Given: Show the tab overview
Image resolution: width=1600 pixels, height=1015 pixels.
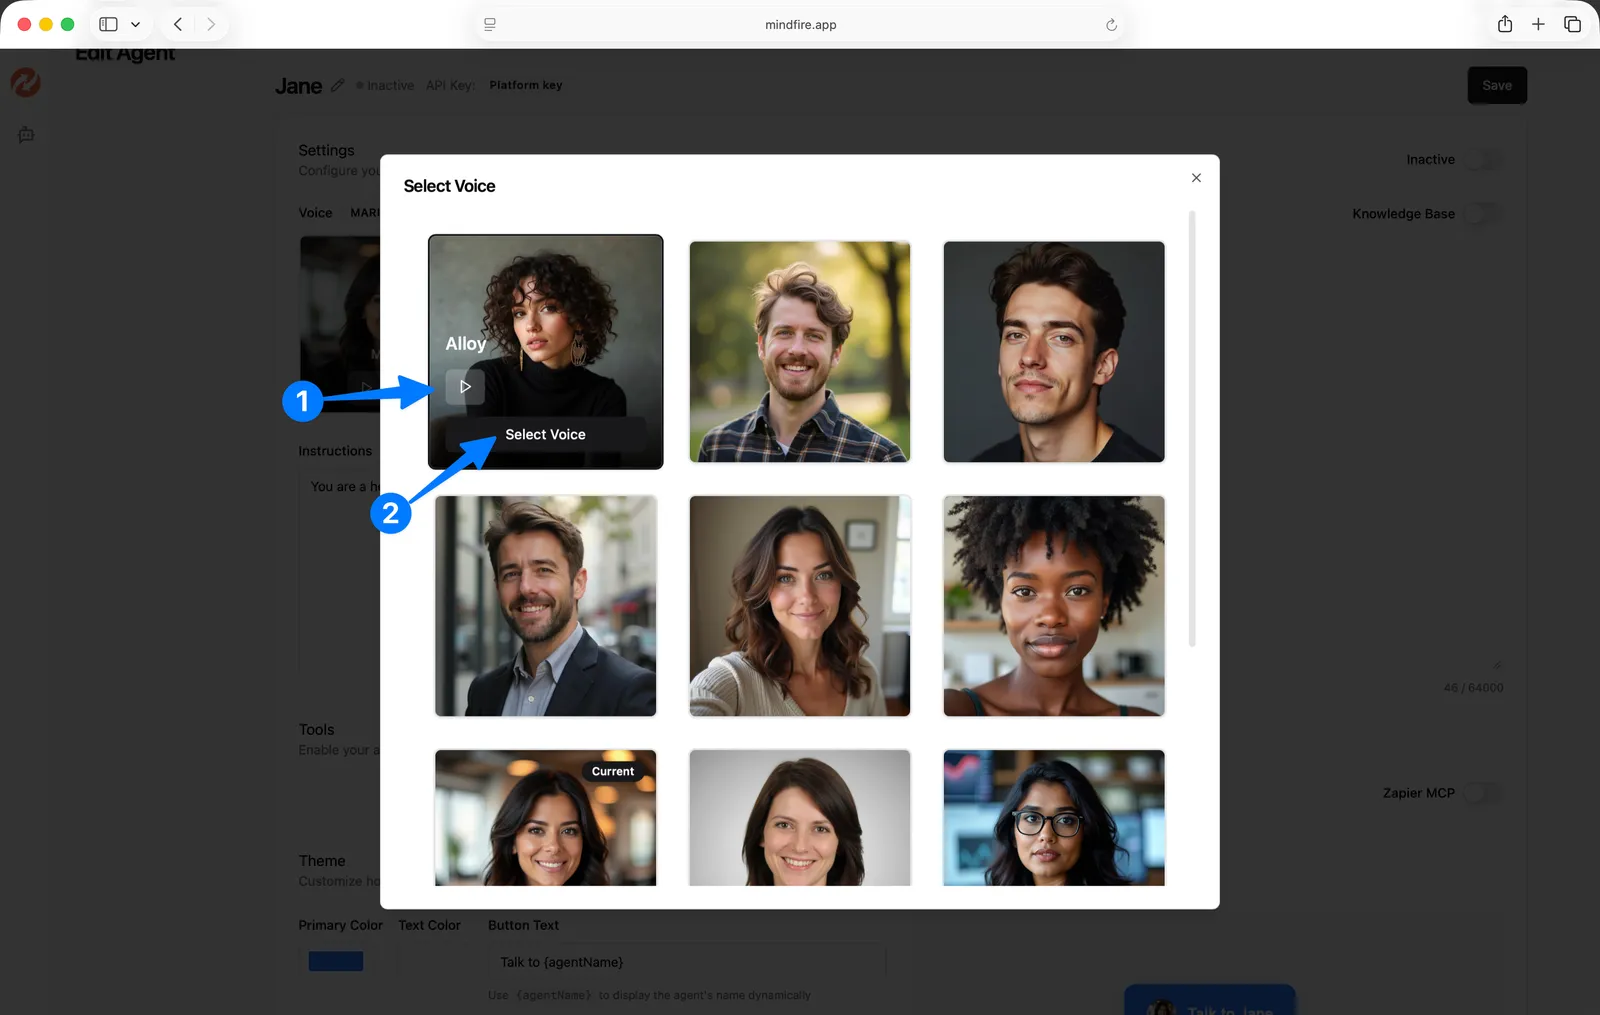Looking at the screenshot, I should click(x=1572, y=25).
